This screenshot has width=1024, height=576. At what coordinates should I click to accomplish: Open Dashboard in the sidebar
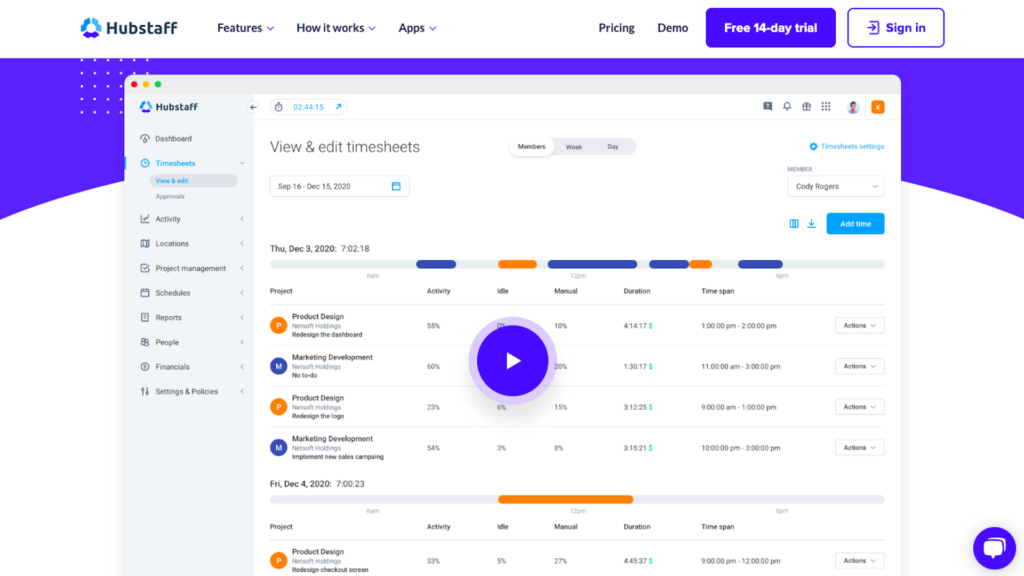173,138
